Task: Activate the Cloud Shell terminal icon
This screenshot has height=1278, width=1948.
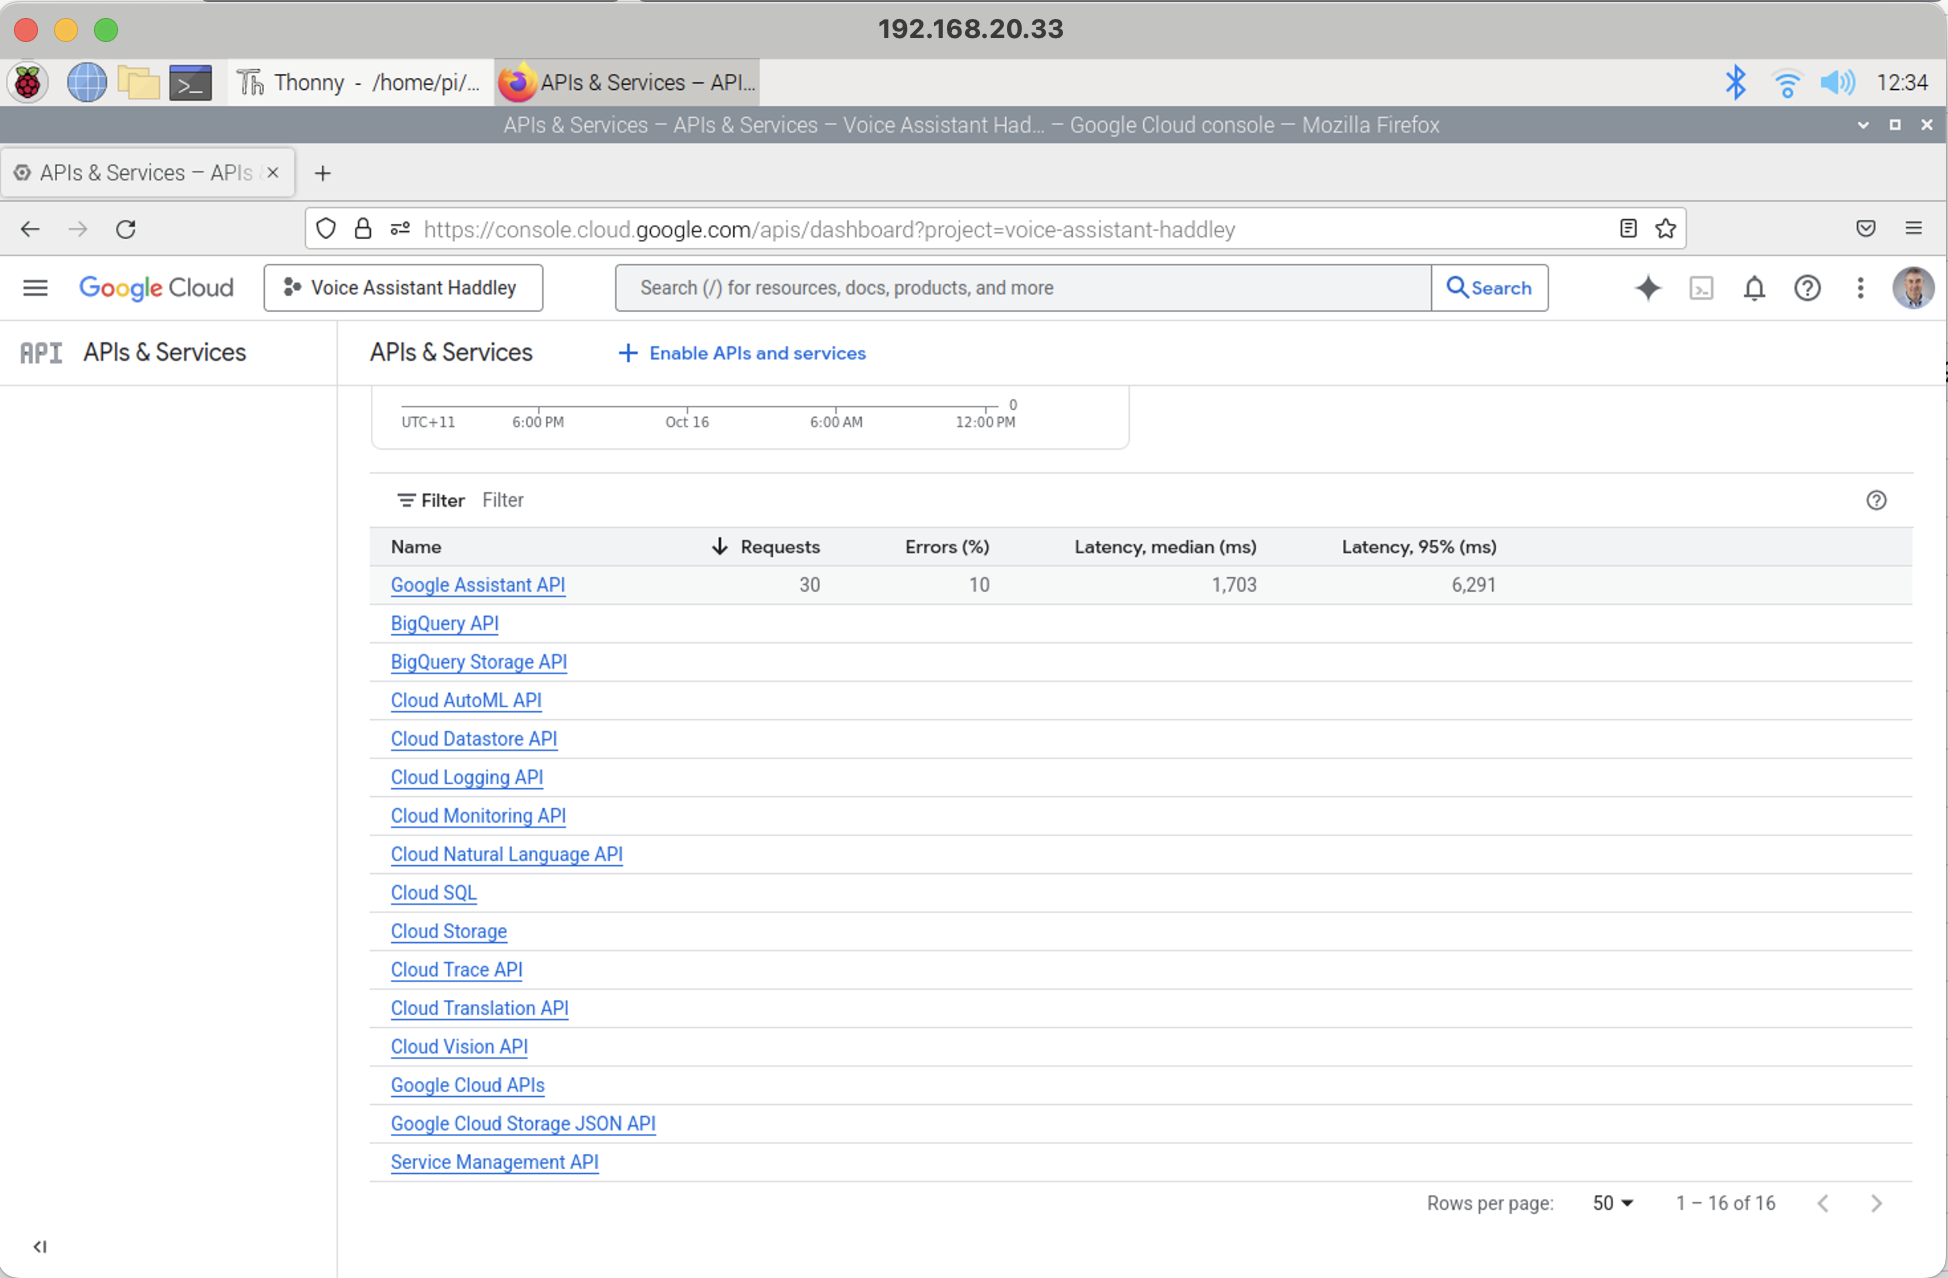Action: 1701,288
